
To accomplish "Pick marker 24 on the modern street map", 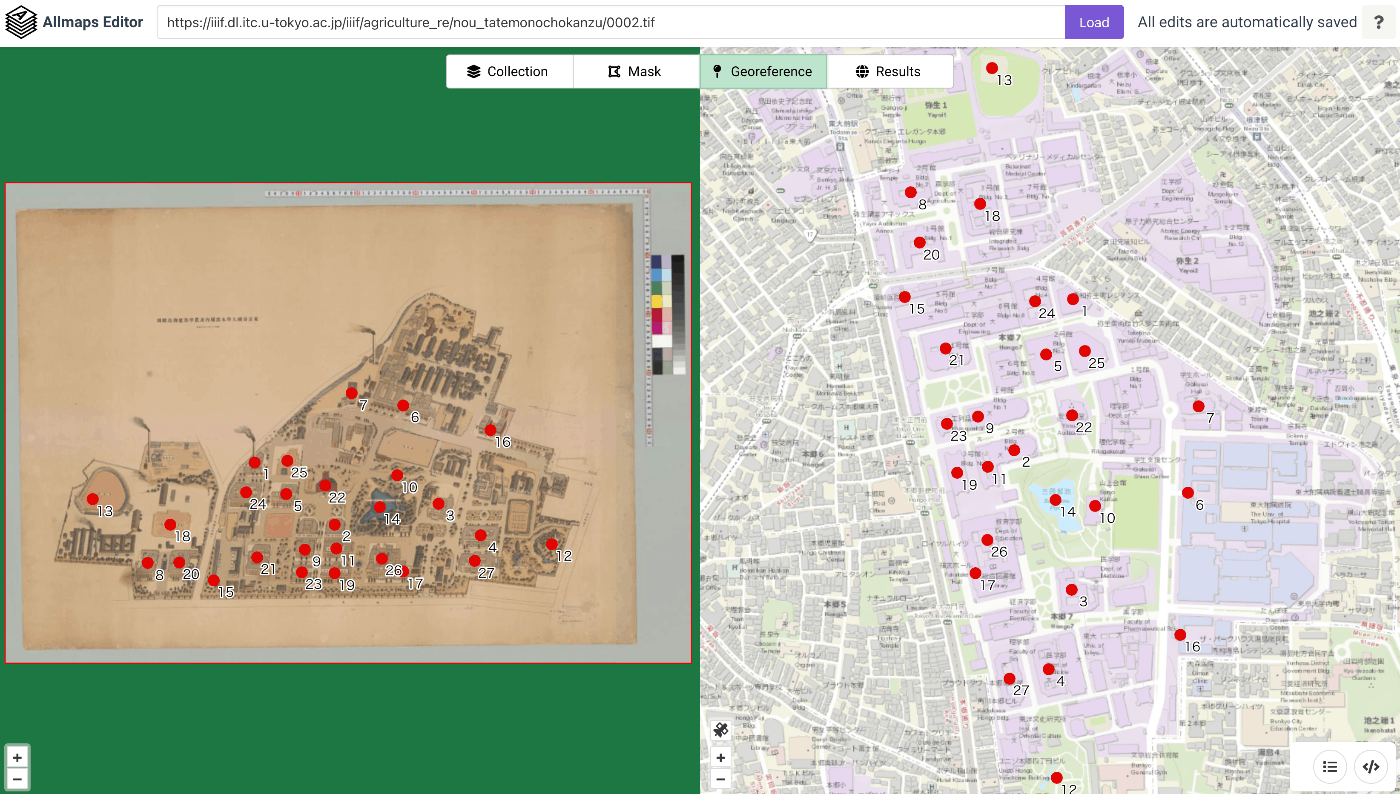I will coord(1035,301).
